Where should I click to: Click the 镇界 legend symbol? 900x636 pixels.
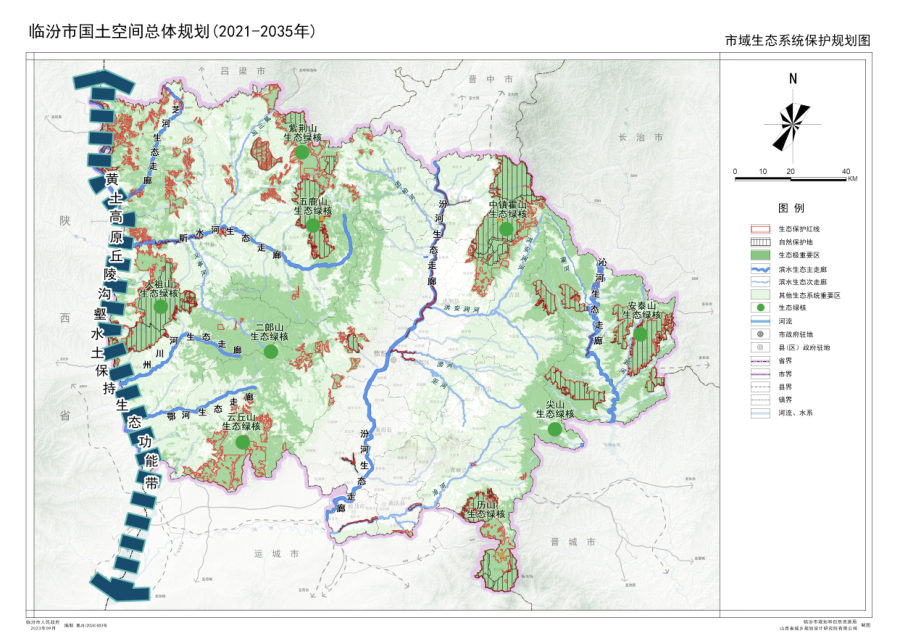coord(761,400)
